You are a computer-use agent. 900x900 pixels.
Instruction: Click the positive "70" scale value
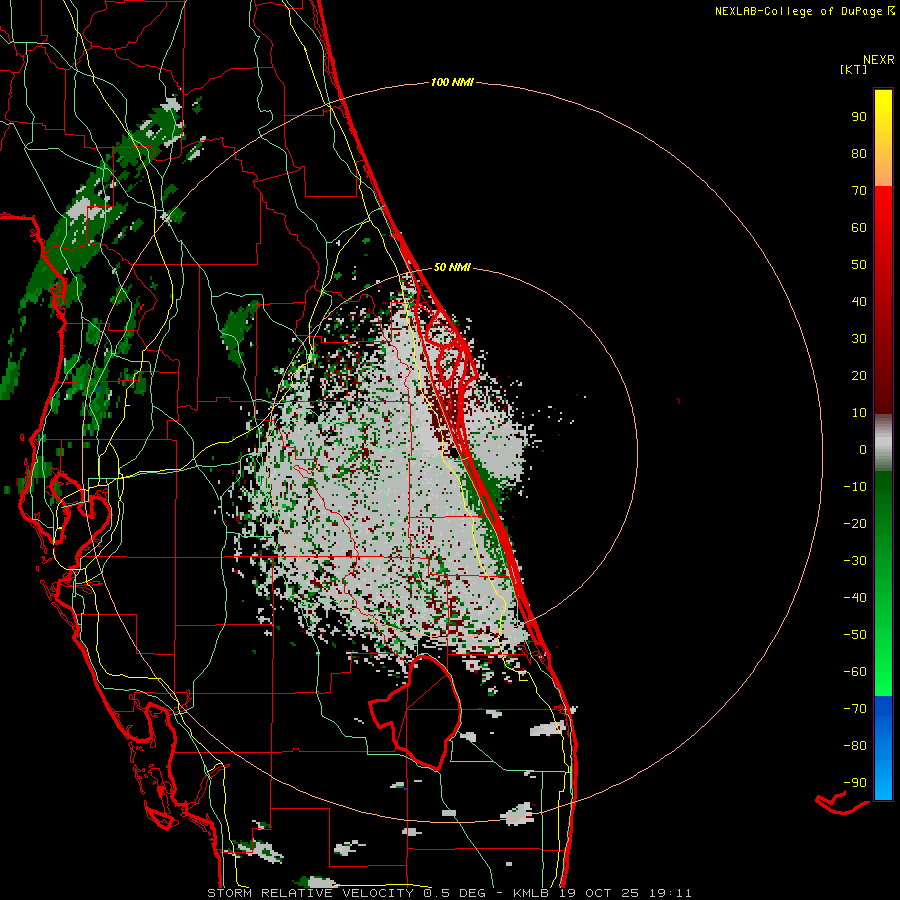point(859,191)
